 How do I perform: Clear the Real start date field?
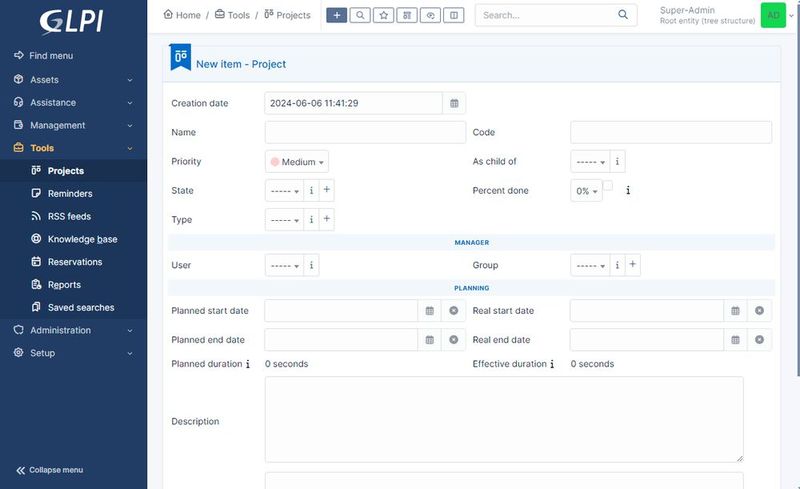[x=759, y=310]
